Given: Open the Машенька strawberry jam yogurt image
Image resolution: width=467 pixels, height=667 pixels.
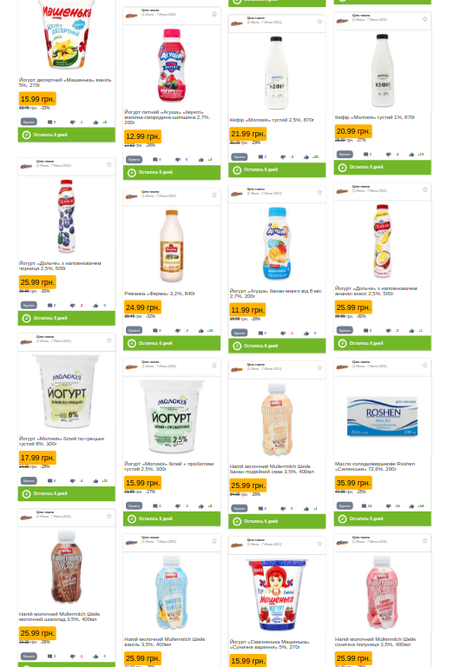Looking at the screenshot, I should (x=277, y=594).
